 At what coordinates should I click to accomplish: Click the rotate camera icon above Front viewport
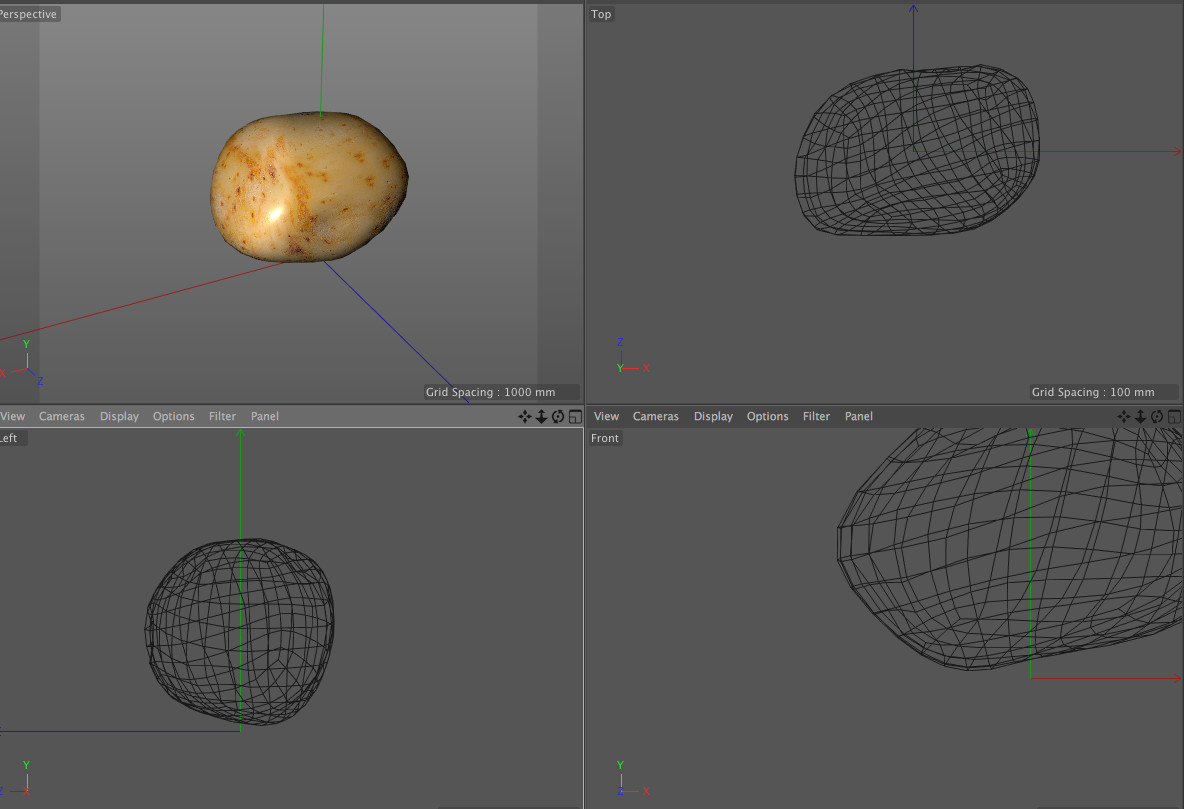click(x=1157, y=417)
